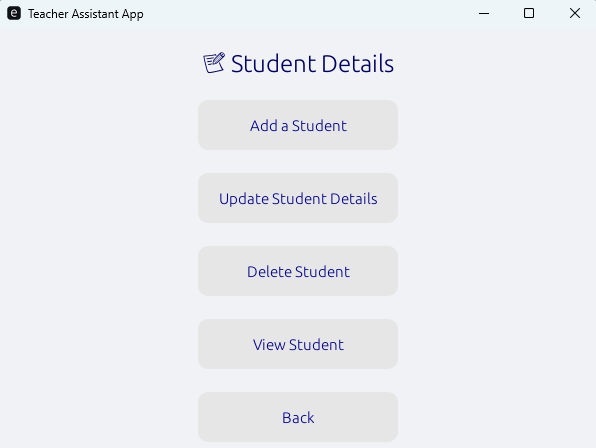Click the Teacher Assistant App title text

coord(86,14)
